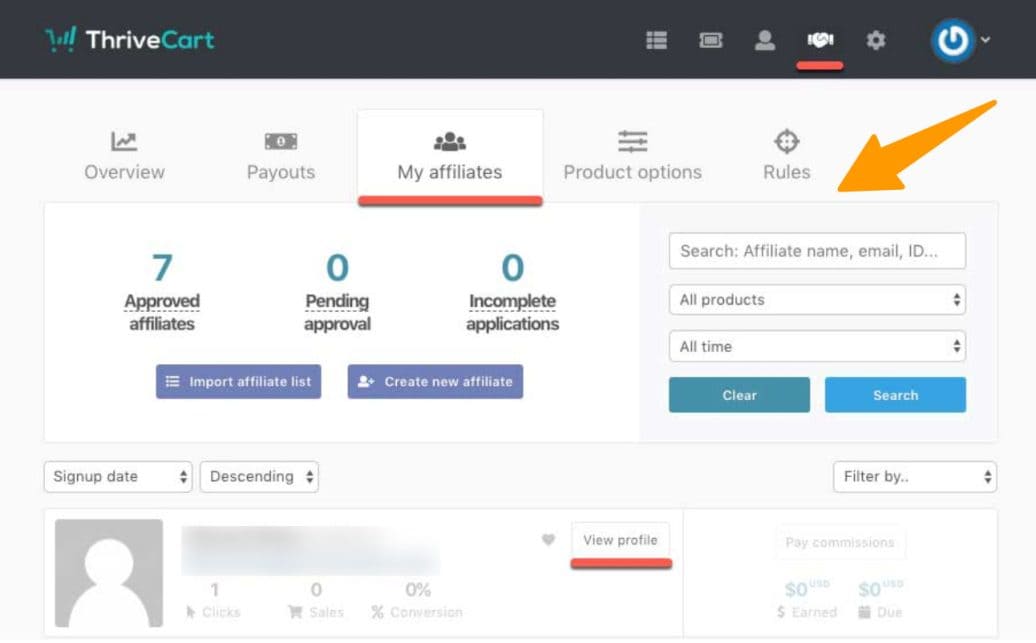Focus the affiliate search input field
Screen dimensions: 1036x643
tap(817, 251)
